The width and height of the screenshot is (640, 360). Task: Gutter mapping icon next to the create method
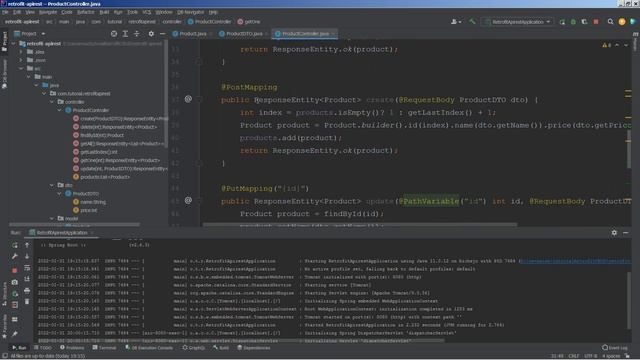point(188,99)
